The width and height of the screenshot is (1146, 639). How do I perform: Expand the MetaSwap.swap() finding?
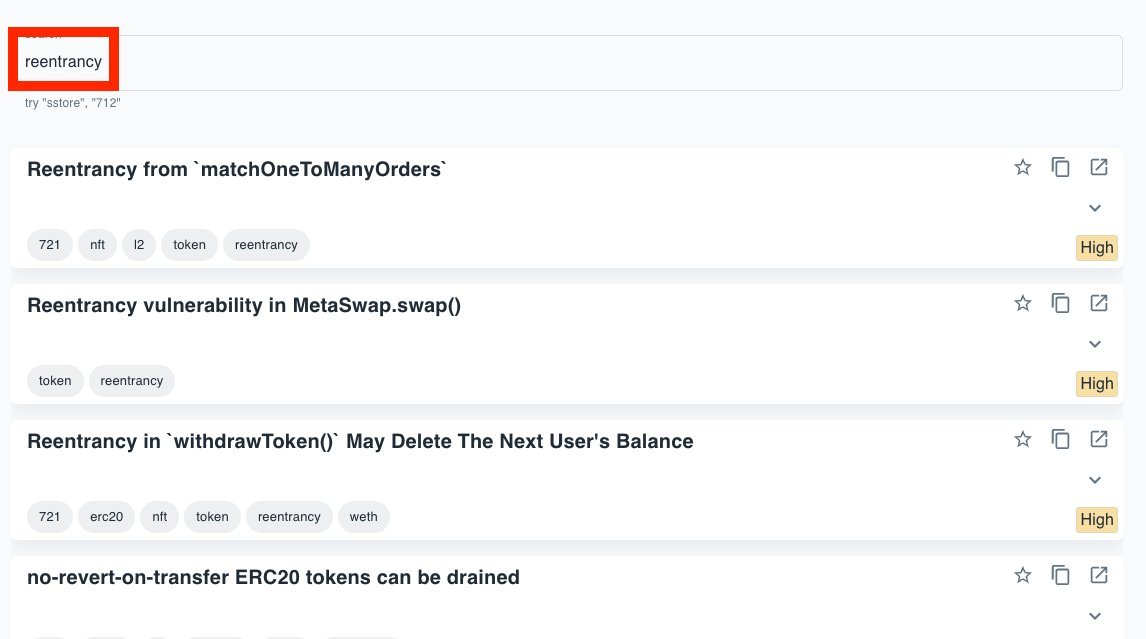tap(1095, 344)
